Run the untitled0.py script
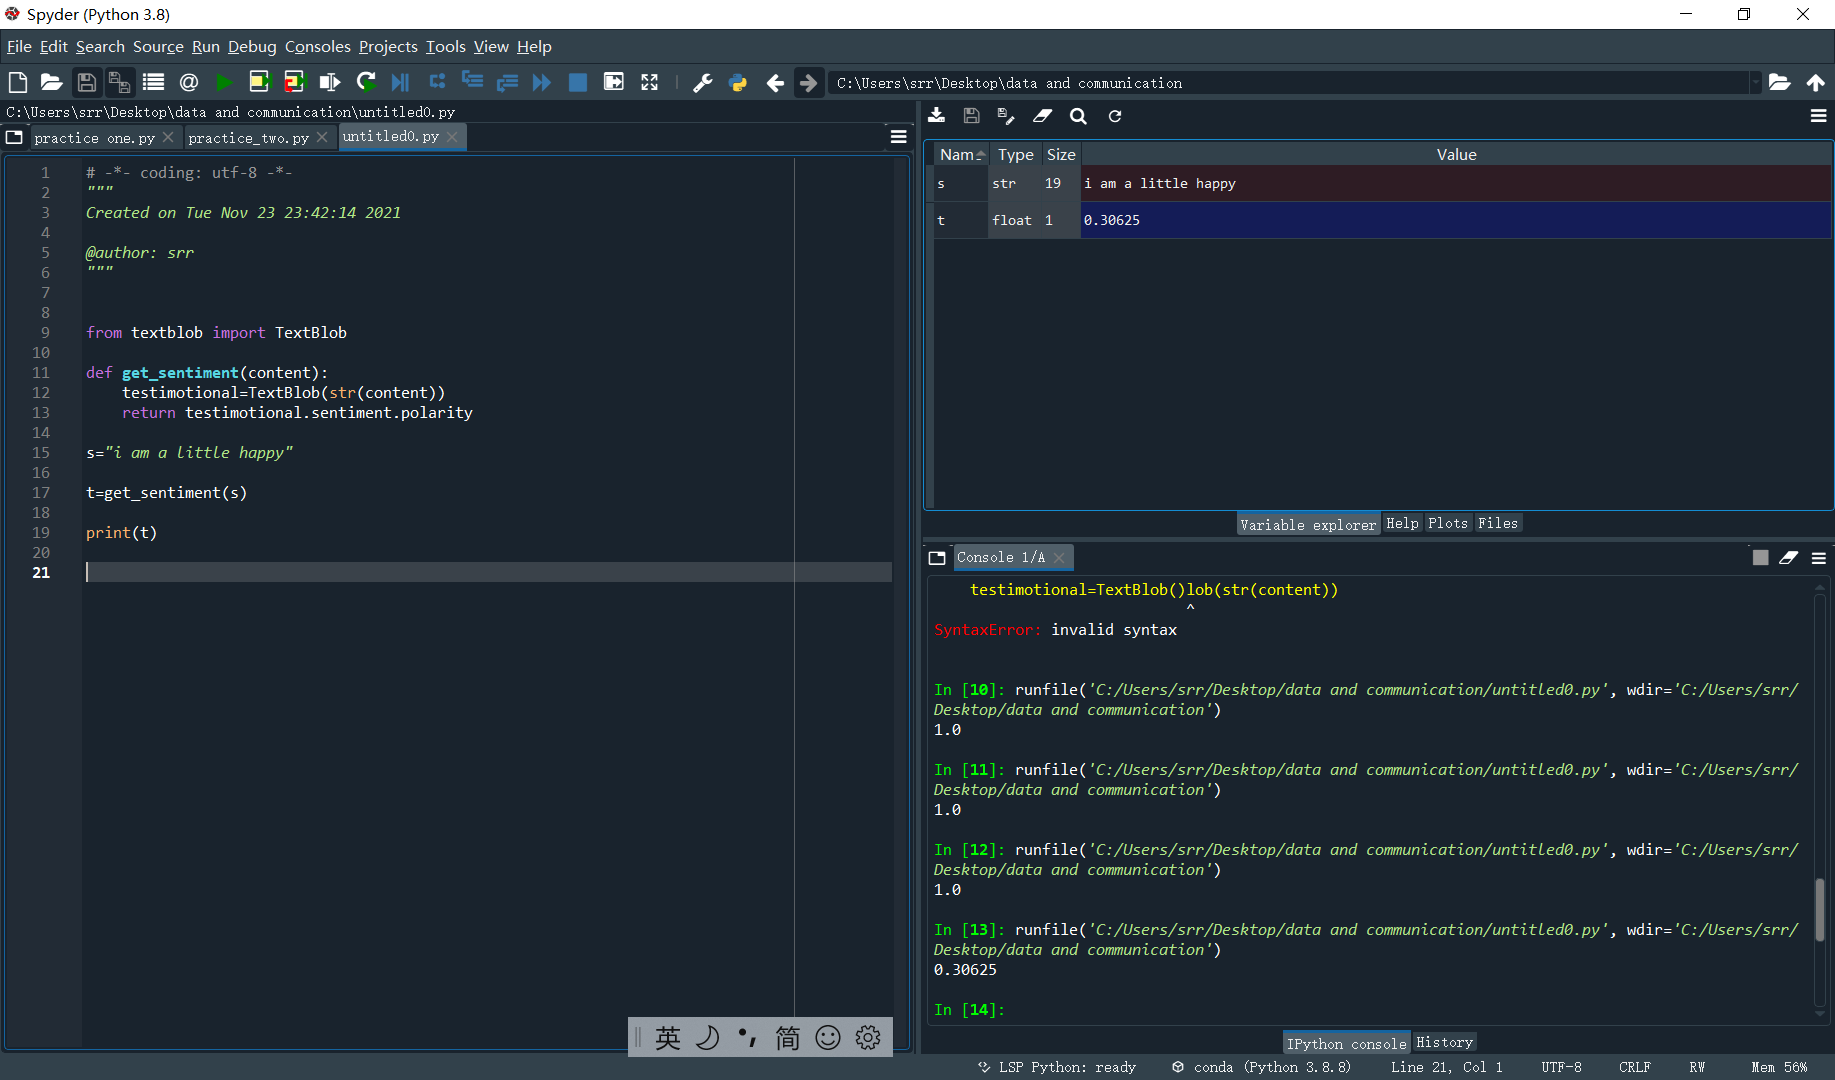Screen dimensions: 1835x1080 tap(224, 82)
